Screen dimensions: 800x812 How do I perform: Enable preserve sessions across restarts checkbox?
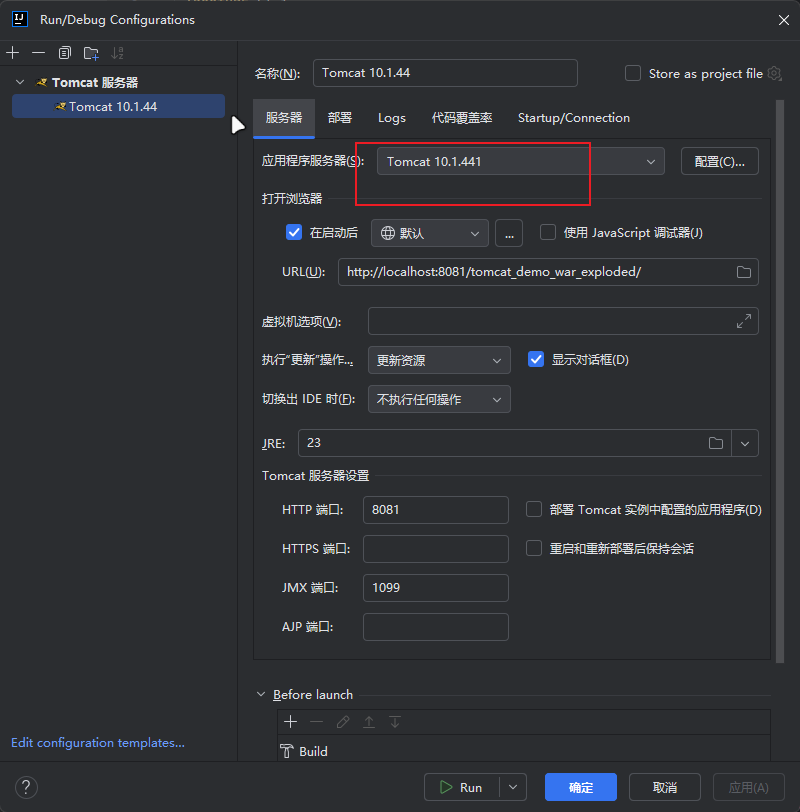(x=534, y=548)
